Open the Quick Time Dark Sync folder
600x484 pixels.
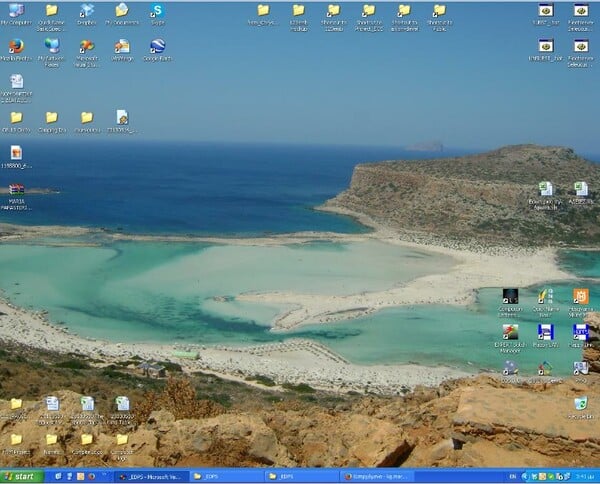[x=51, y=12]
